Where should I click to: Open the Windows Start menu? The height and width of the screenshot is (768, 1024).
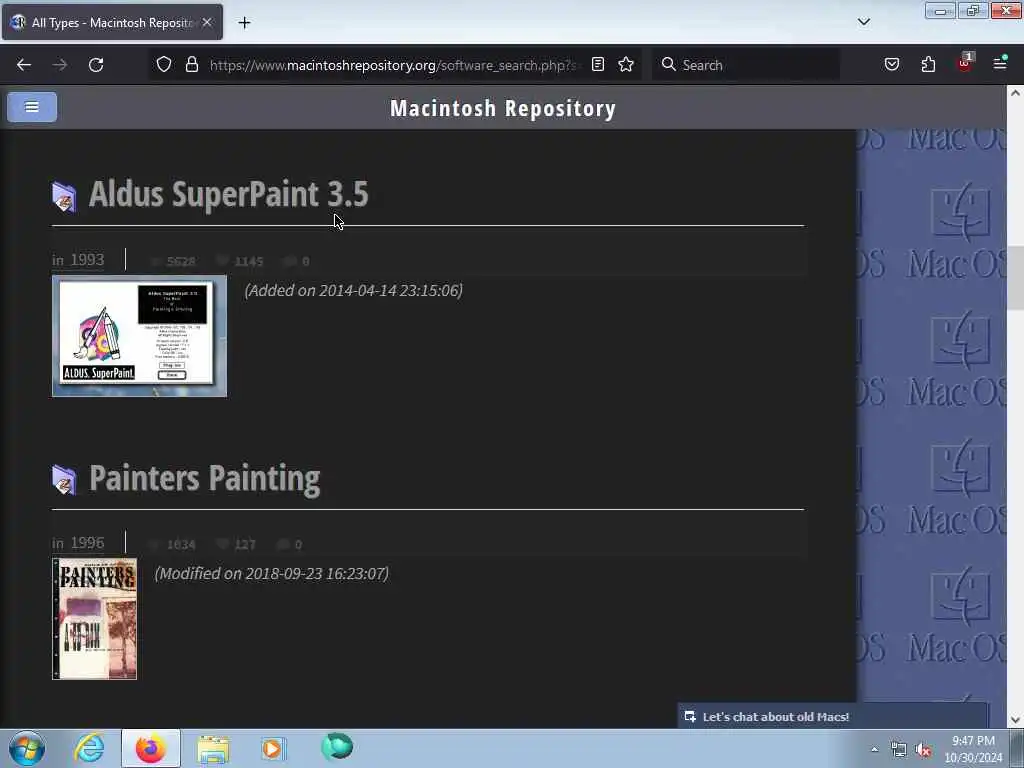point(27,748)
